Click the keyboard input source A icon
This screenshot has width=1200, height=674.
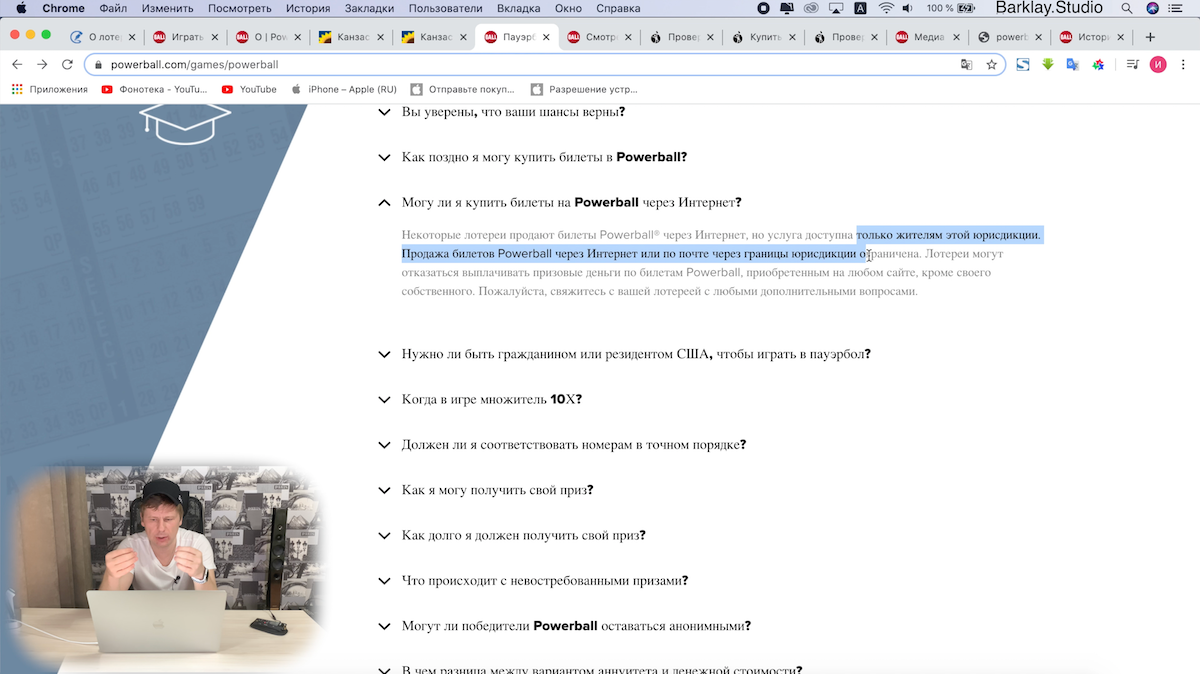(861, 8)
